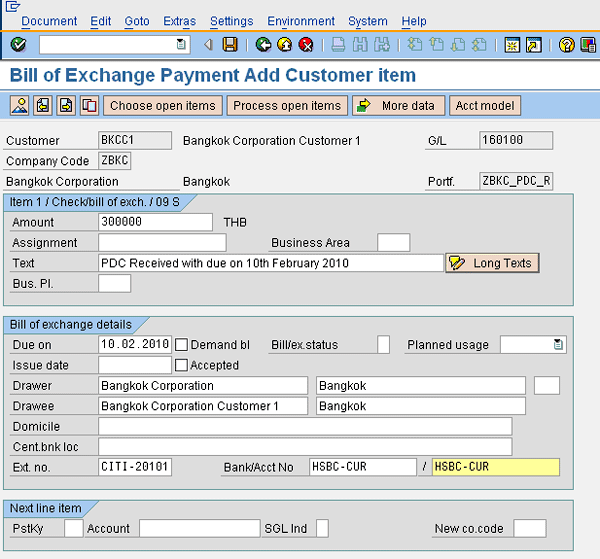Toggle the Demand bl checkbox

point(181,345)
